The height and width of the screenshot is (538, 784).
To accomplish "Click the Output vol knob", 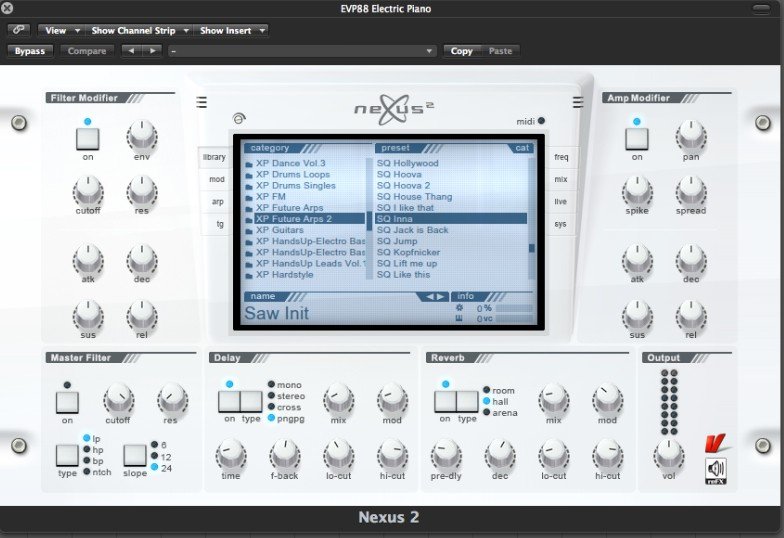I will pos(668,456).
